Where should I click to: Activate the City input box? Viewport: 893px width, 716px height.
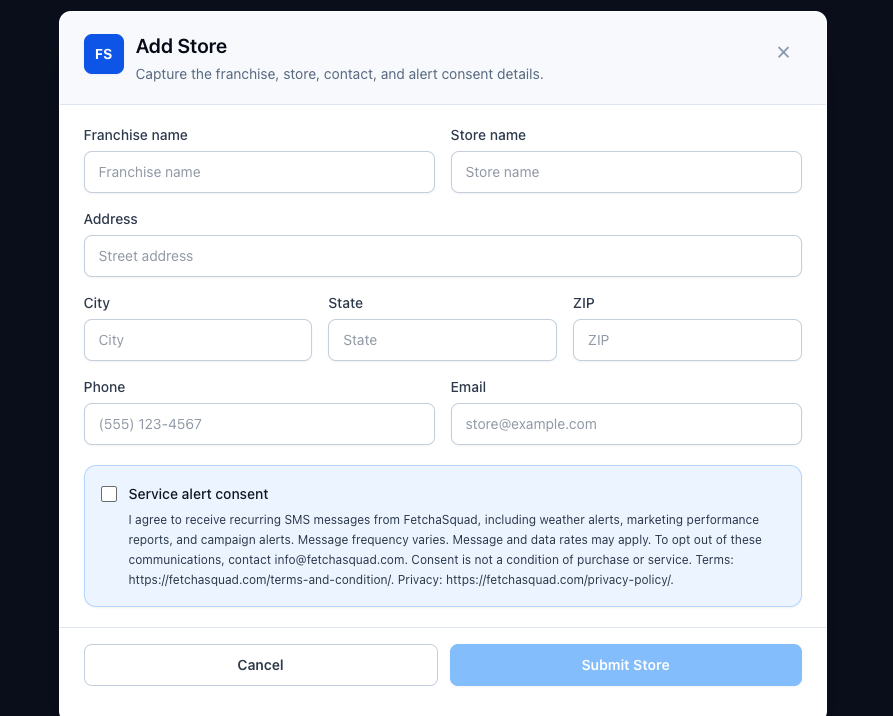pos(198,340)
